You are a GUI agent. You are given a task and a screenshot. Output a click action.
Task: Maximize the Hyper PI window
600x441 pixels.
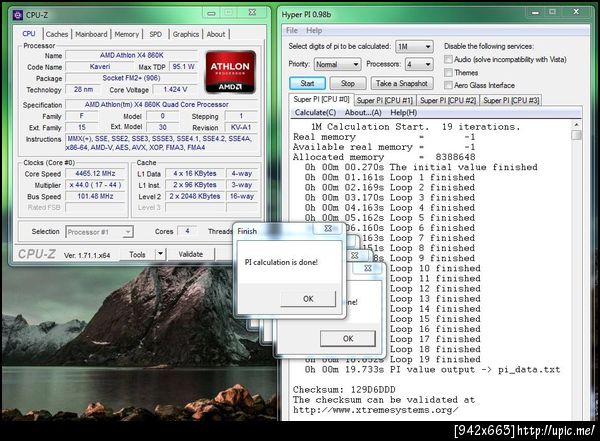click(552, 12)
